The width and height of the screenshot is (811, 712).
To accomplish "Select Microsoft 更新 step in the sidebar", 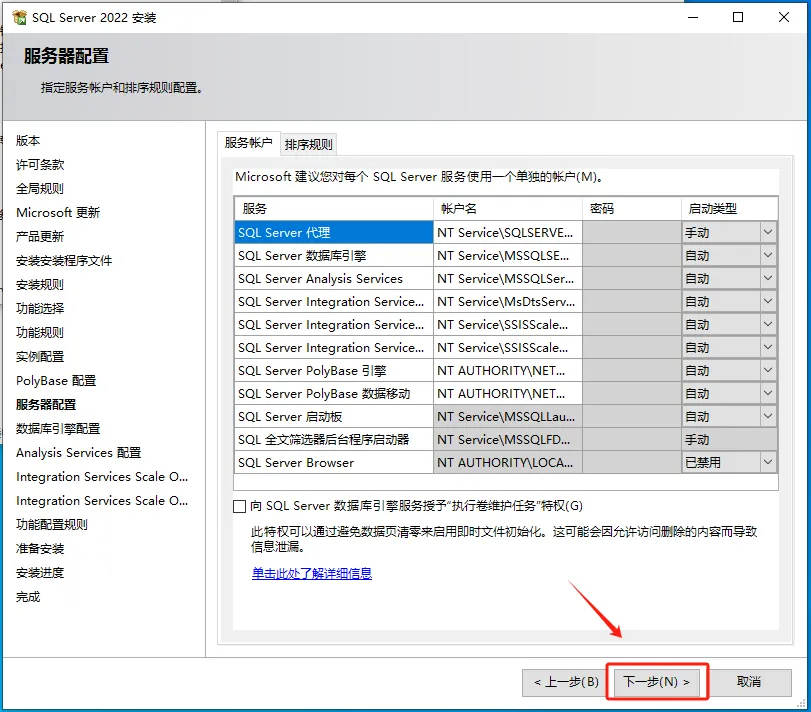I will (58, 213).
